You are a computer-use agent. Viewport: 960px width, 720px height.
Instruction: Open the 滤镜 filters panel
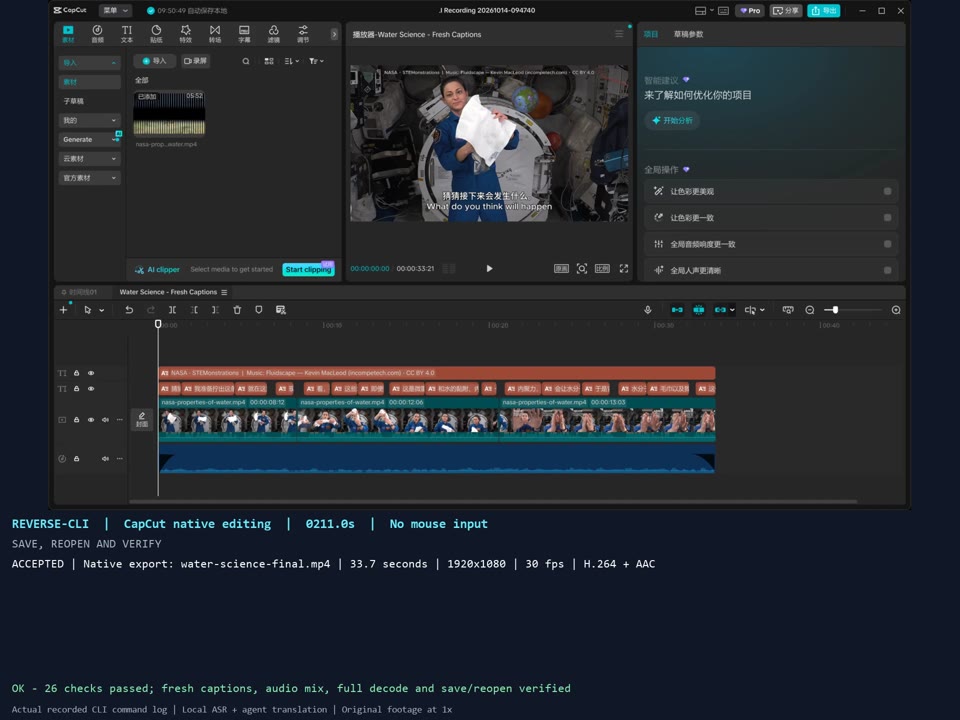[x=274, y=34]
